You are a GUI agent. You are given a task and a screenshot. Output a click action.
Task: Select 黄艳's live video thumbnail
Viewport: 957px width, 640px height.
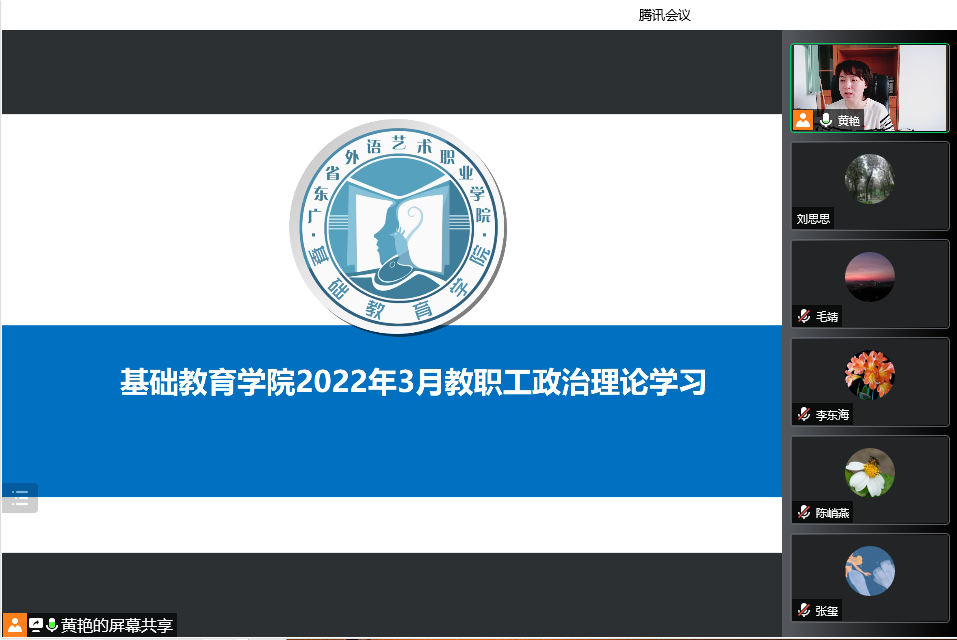870,88
